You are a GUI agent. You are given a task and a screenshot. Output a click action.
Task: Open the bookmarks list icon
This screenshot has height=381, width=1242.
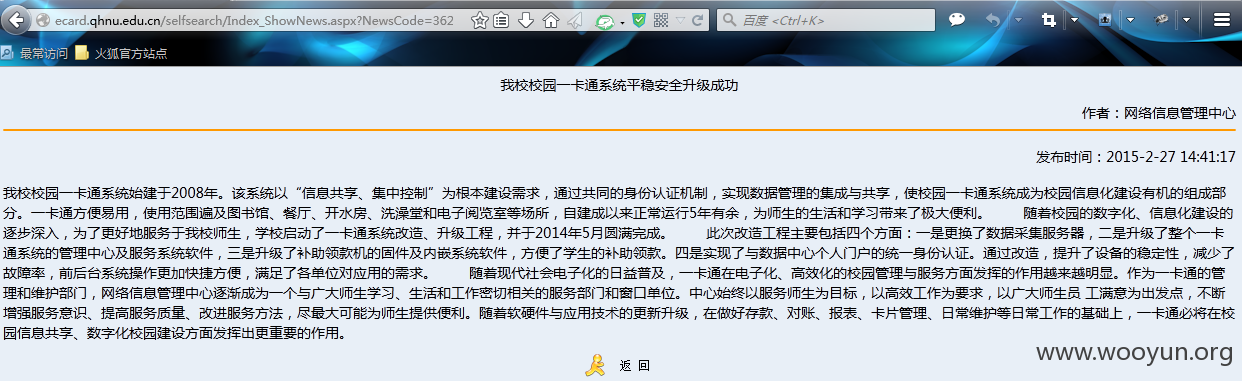tap(501, 20)
